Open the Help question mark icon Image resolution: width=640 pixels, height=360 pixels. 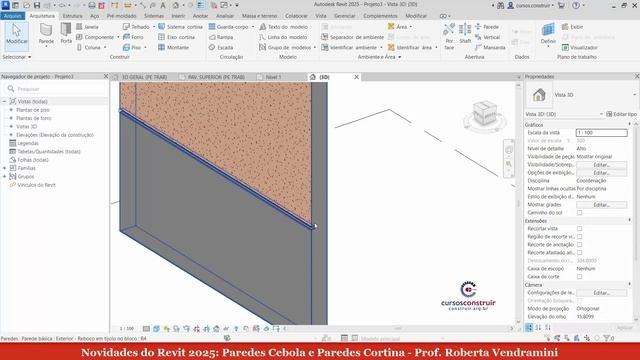pos(576,5)
